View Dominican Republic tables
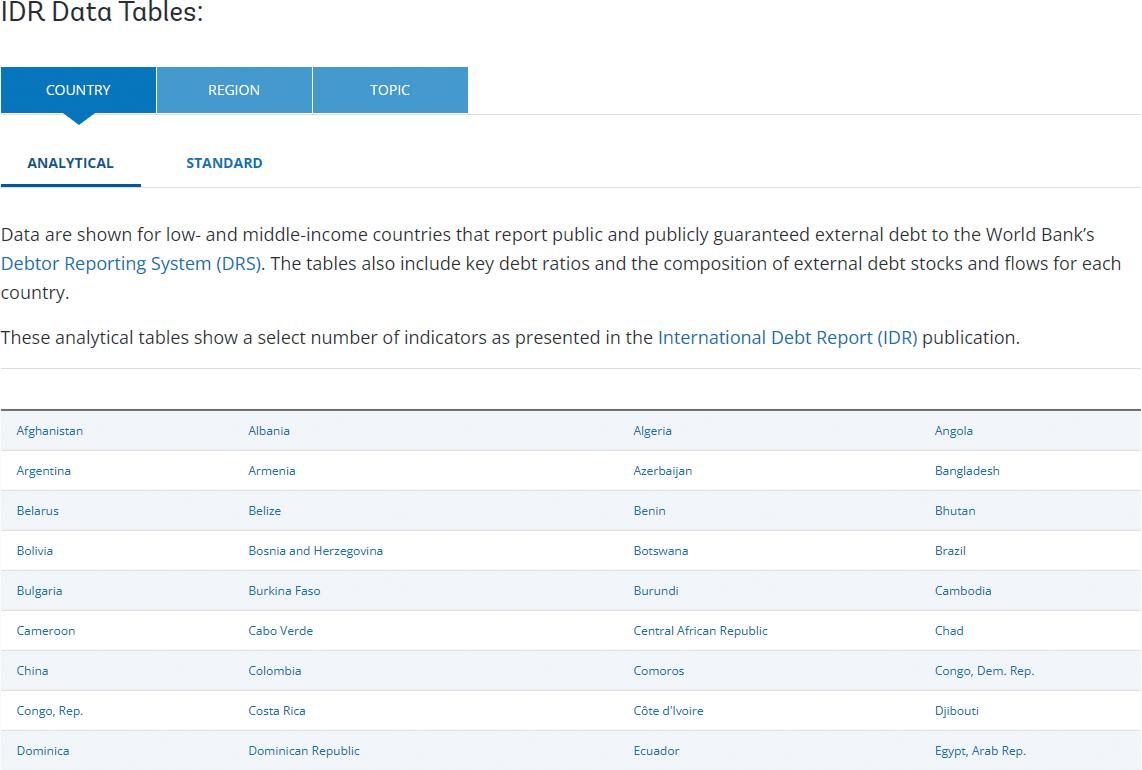This screenshot has width=1142, height=770. click(304, 751)
